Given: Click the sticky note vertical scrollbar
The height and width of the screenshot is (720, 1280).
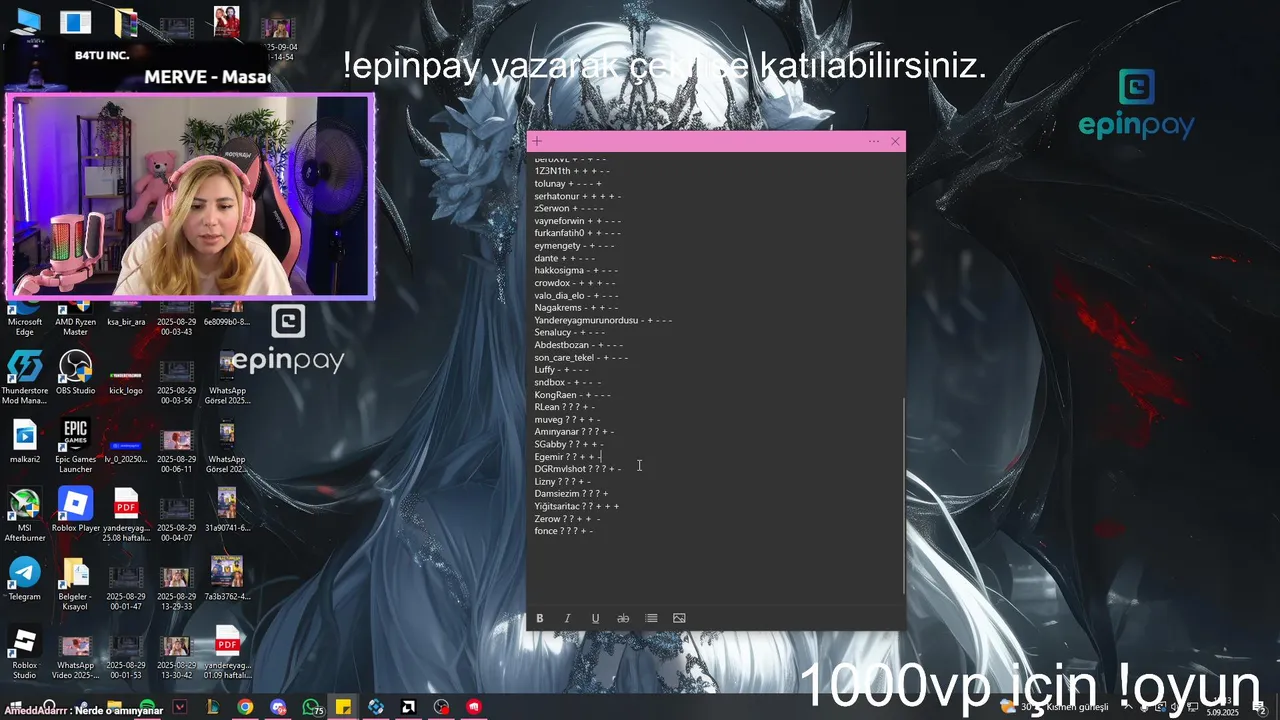Looking at the screenshot, I should click(x=903, y=495).
